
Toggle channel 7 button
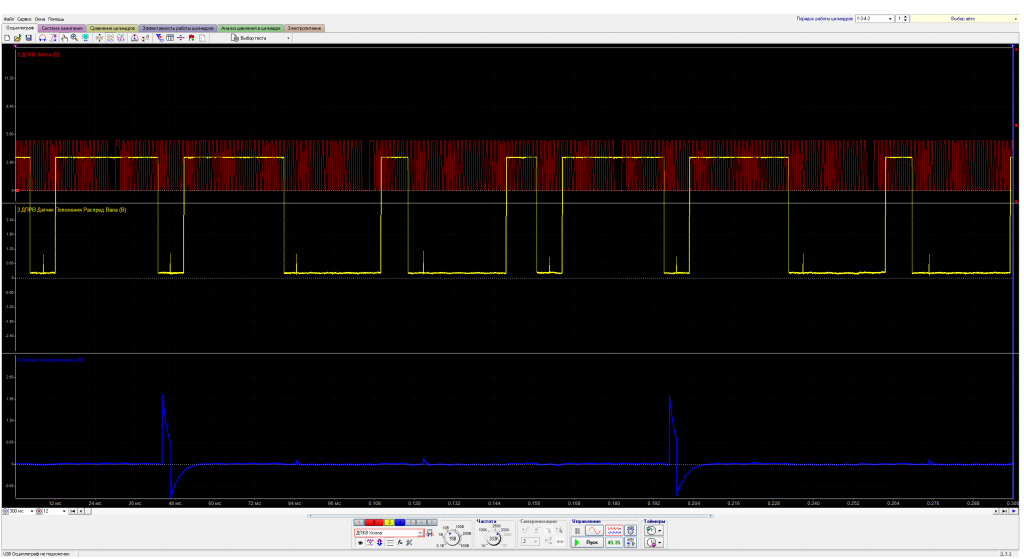pos(432,522)
